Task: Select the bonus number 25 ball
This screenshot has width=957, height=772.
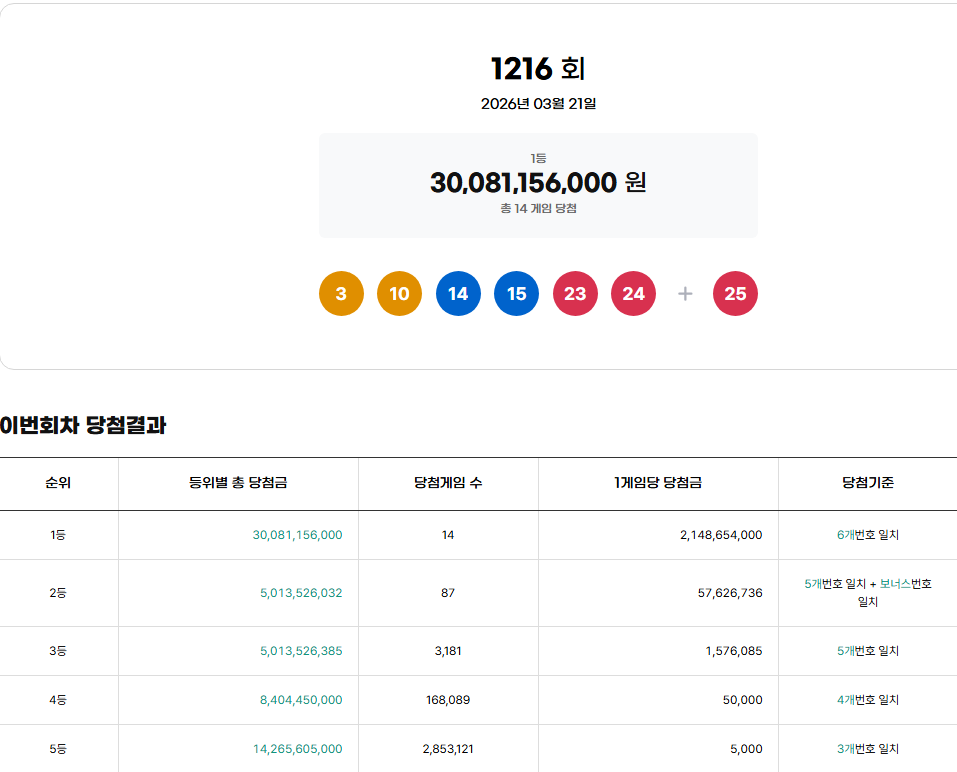Action: [x=735, y=294]
